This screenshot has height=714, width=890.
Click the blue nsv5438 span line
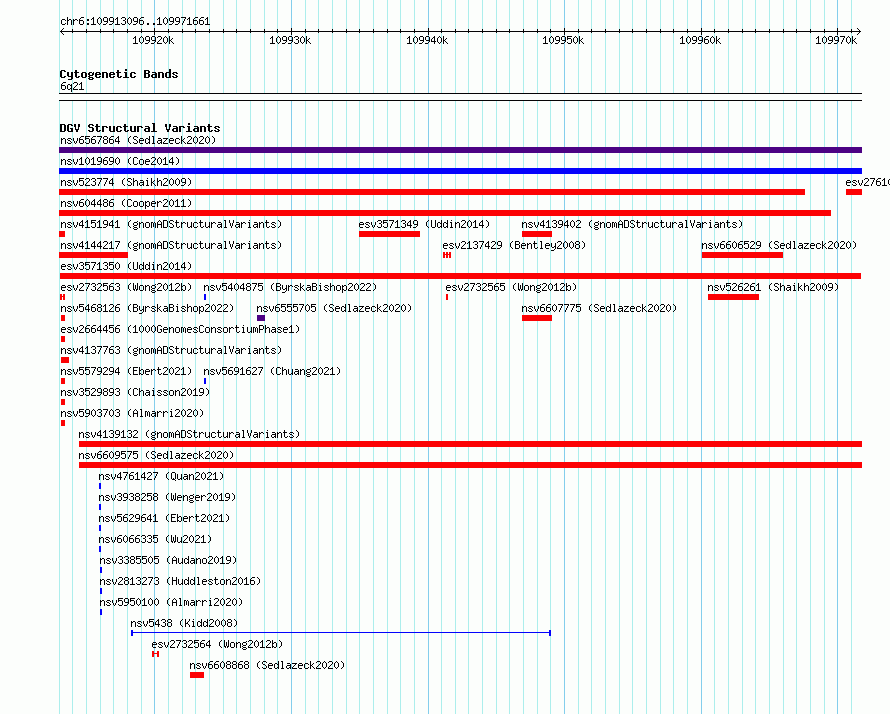click(341, 632)
